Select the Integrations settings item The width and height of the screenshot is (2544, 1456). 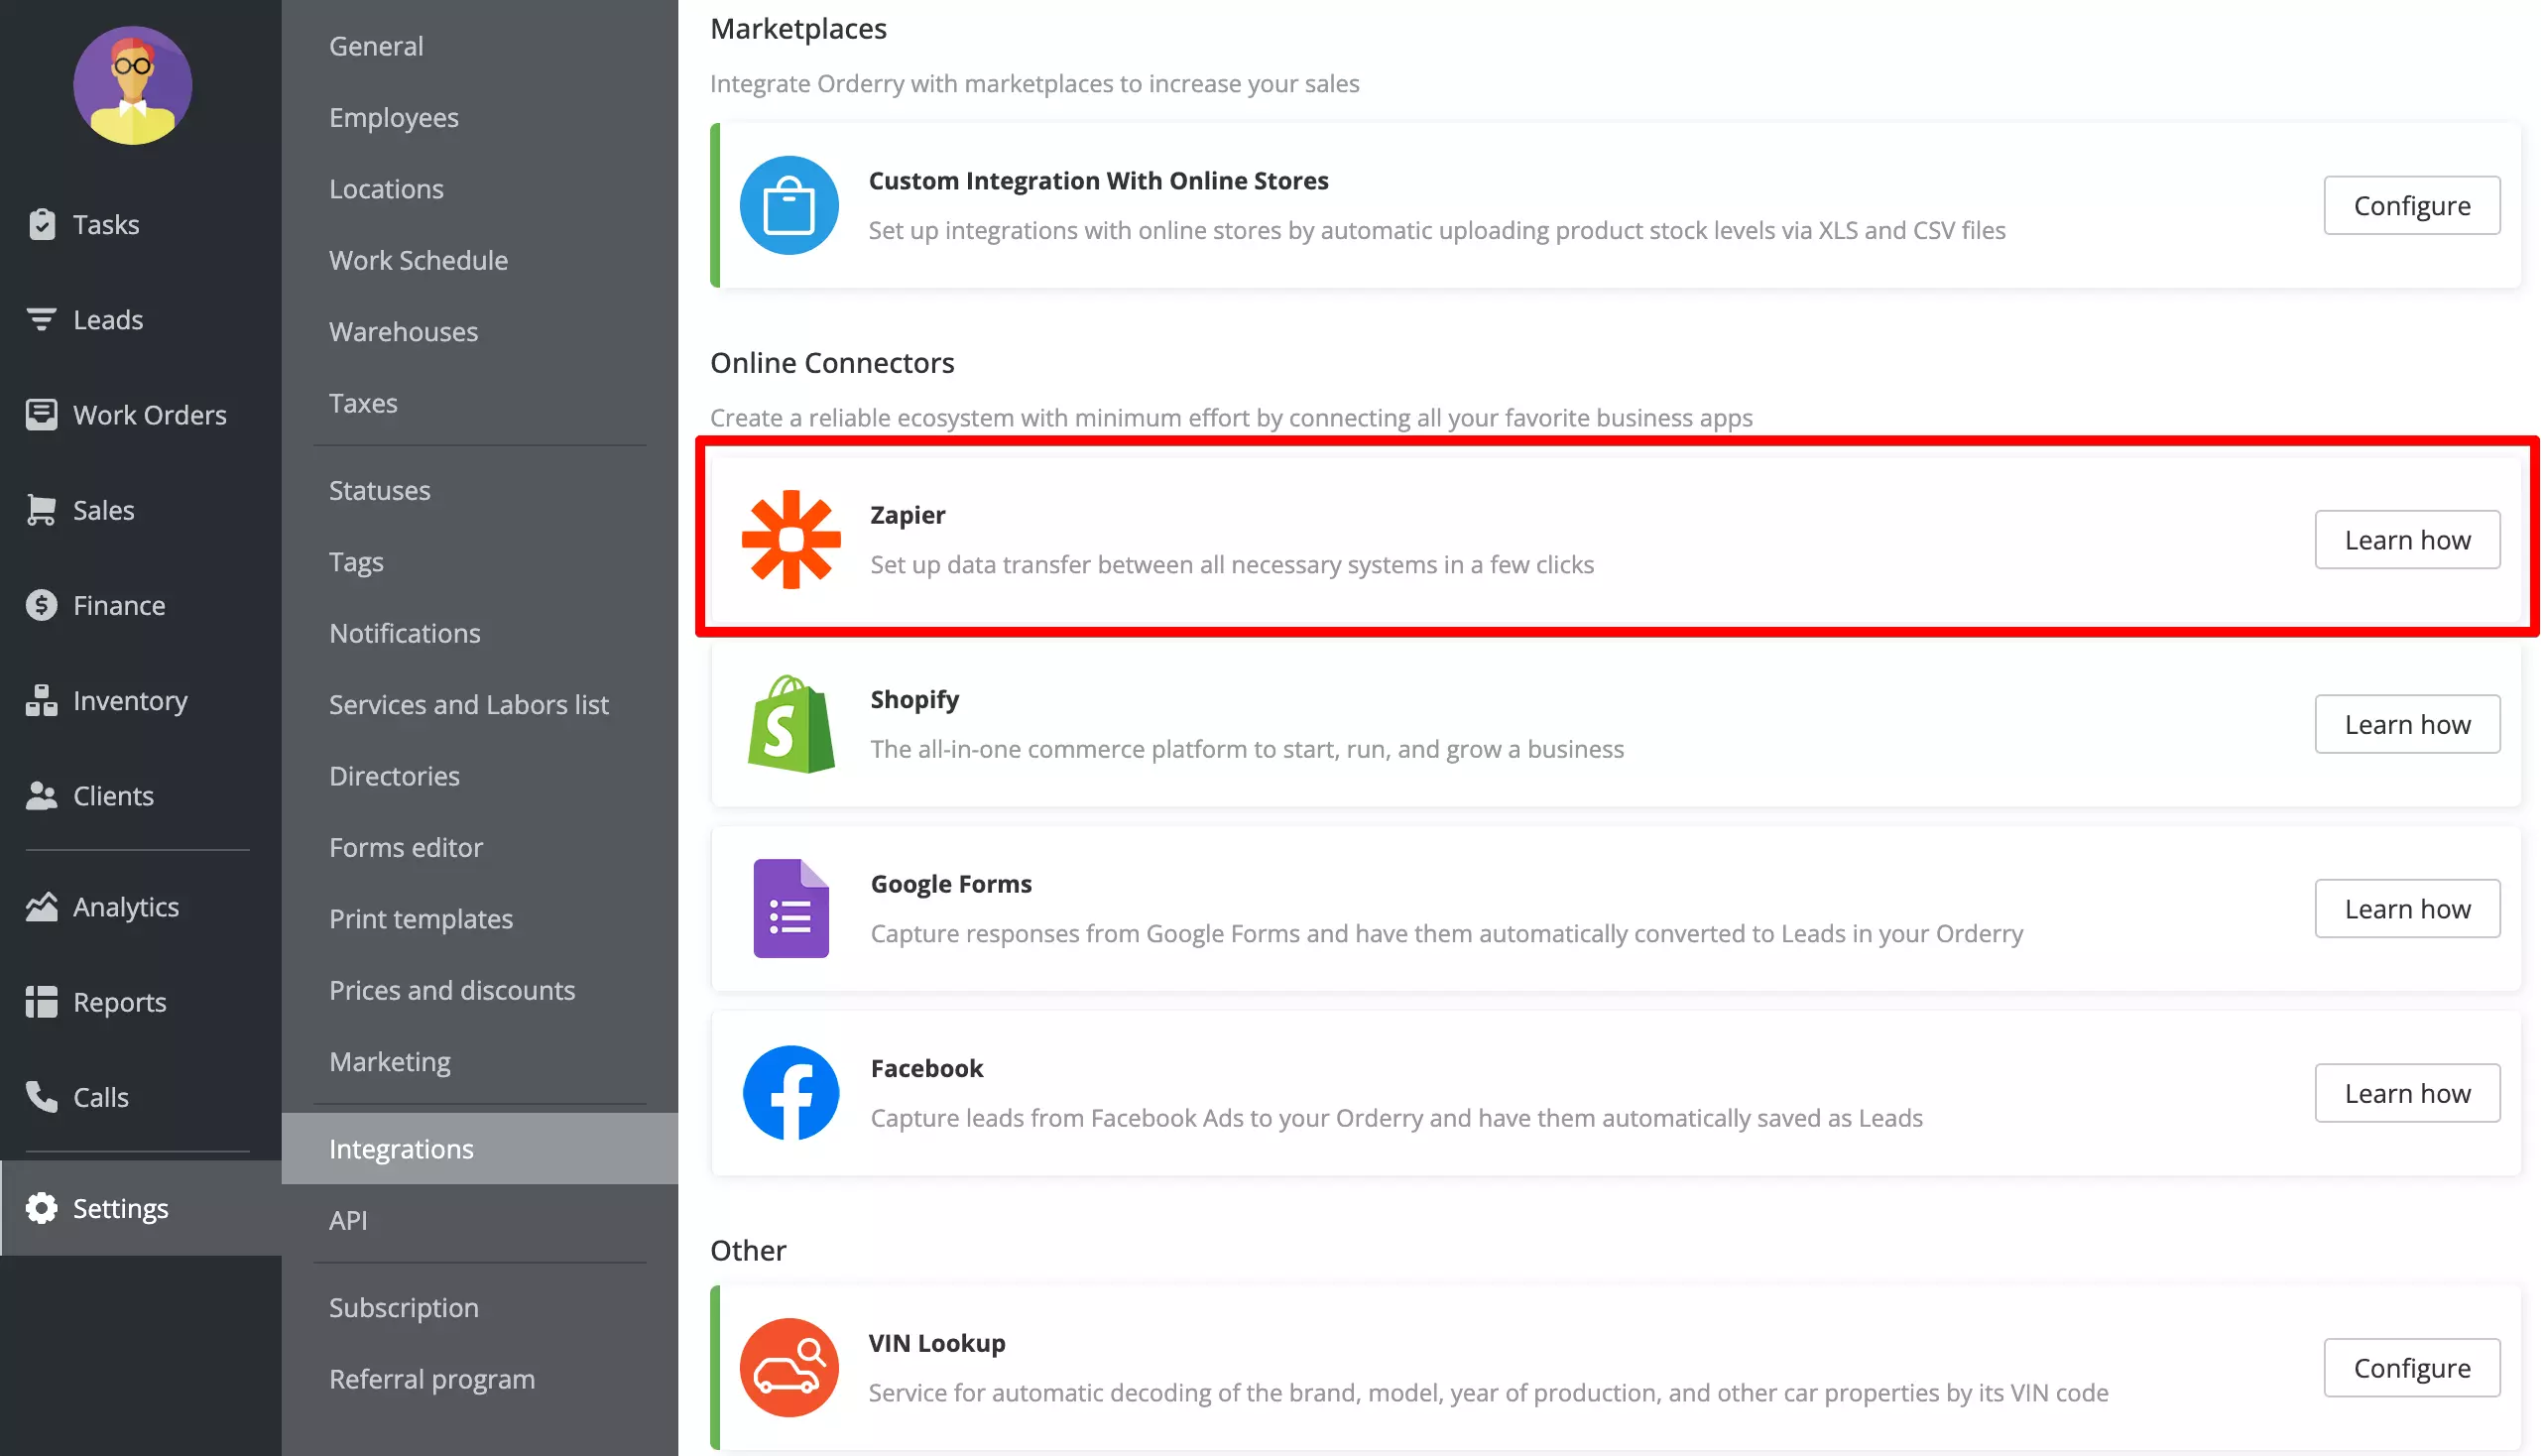coord(480,1148)
